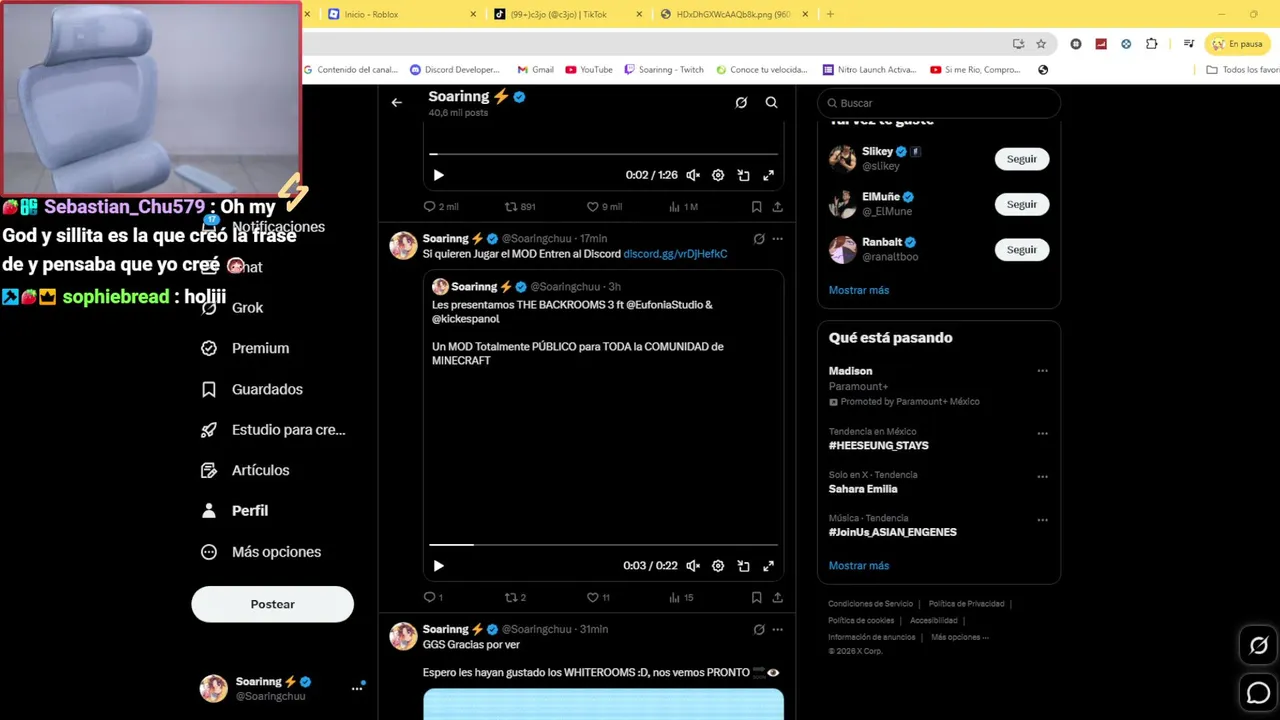Open options for Sahara Emilia trend

1042,477
